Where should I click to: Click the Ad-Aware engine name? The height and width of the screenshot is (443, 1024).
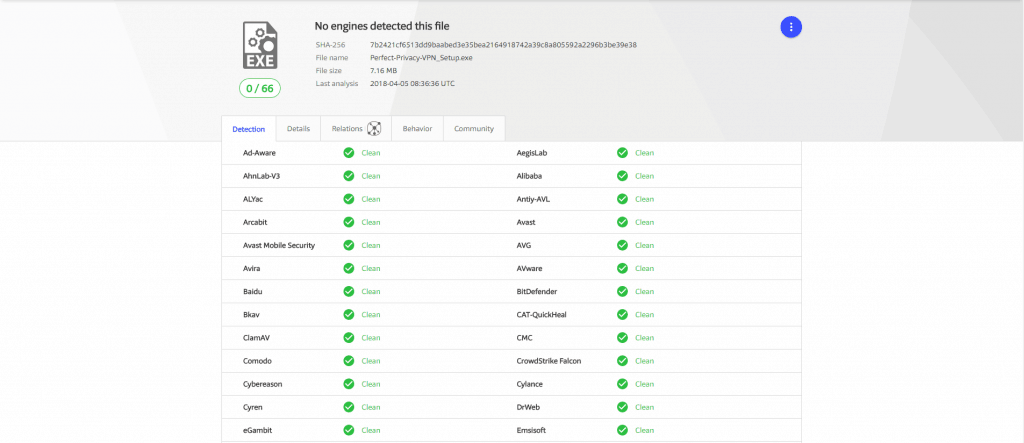pos(259,153)
